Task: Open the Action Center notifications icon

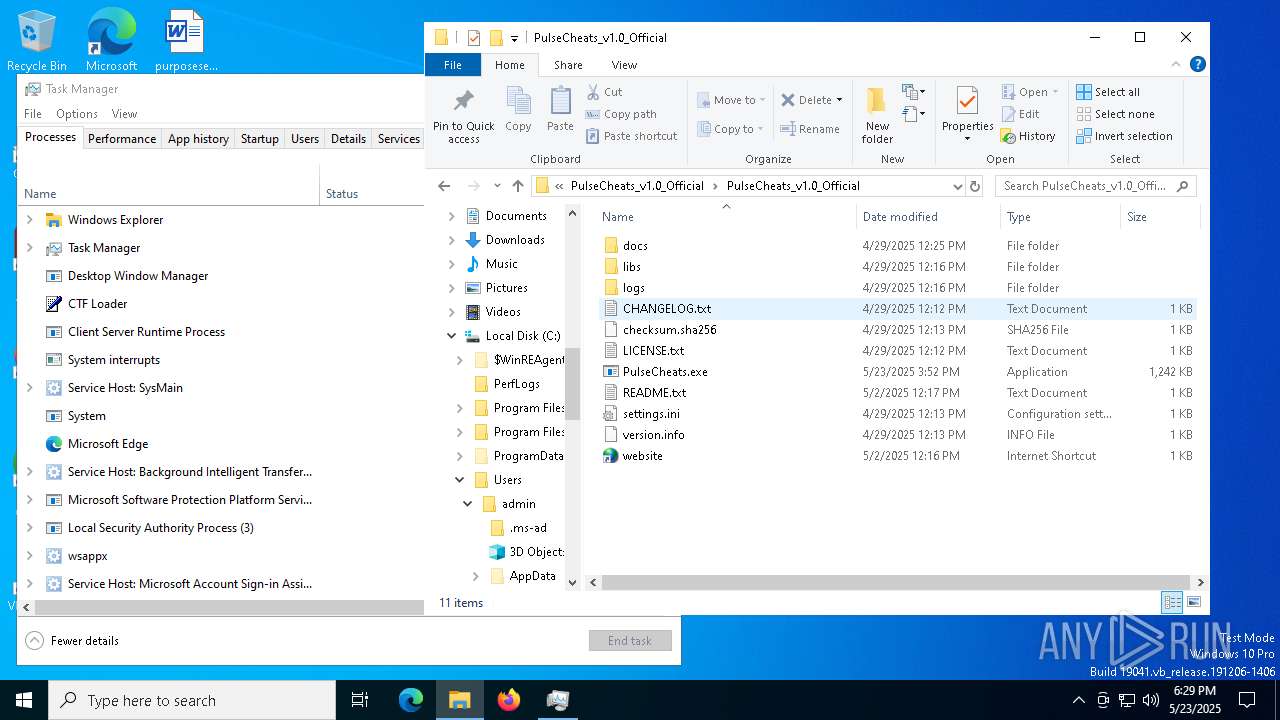Action: [1247, 700]
